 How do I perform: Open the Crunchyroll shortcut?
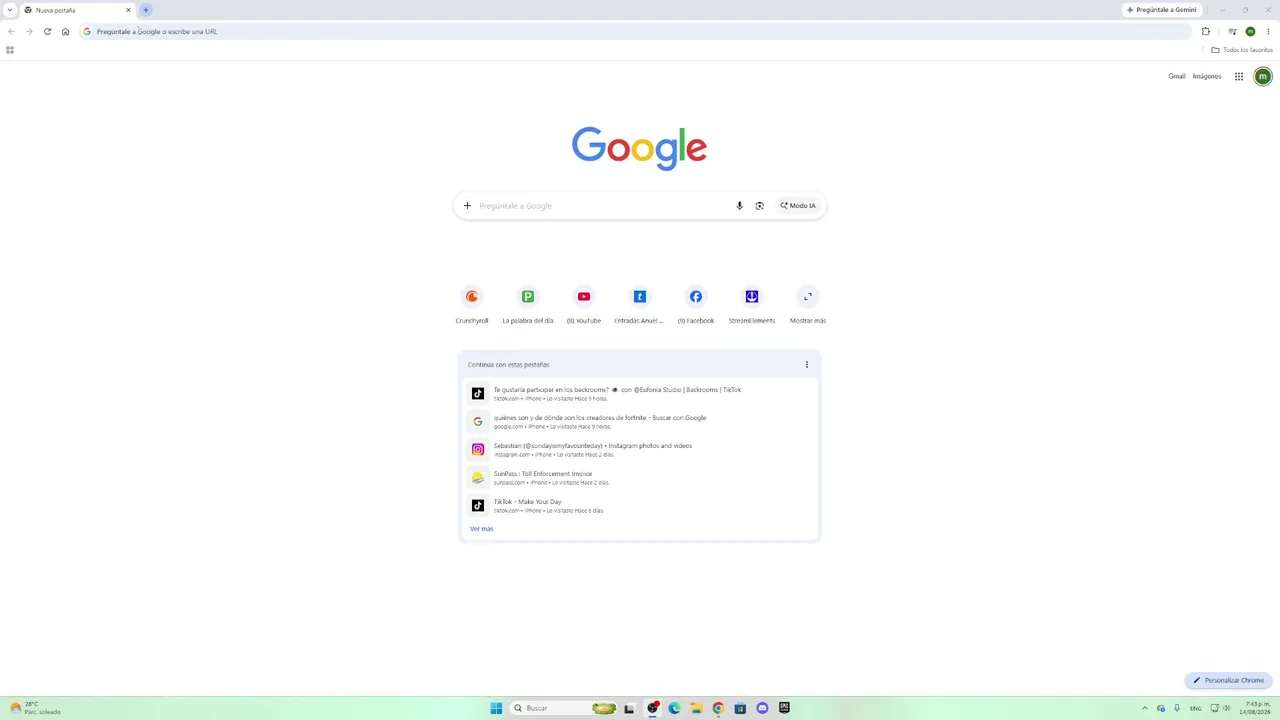click(x=472, y=304)
